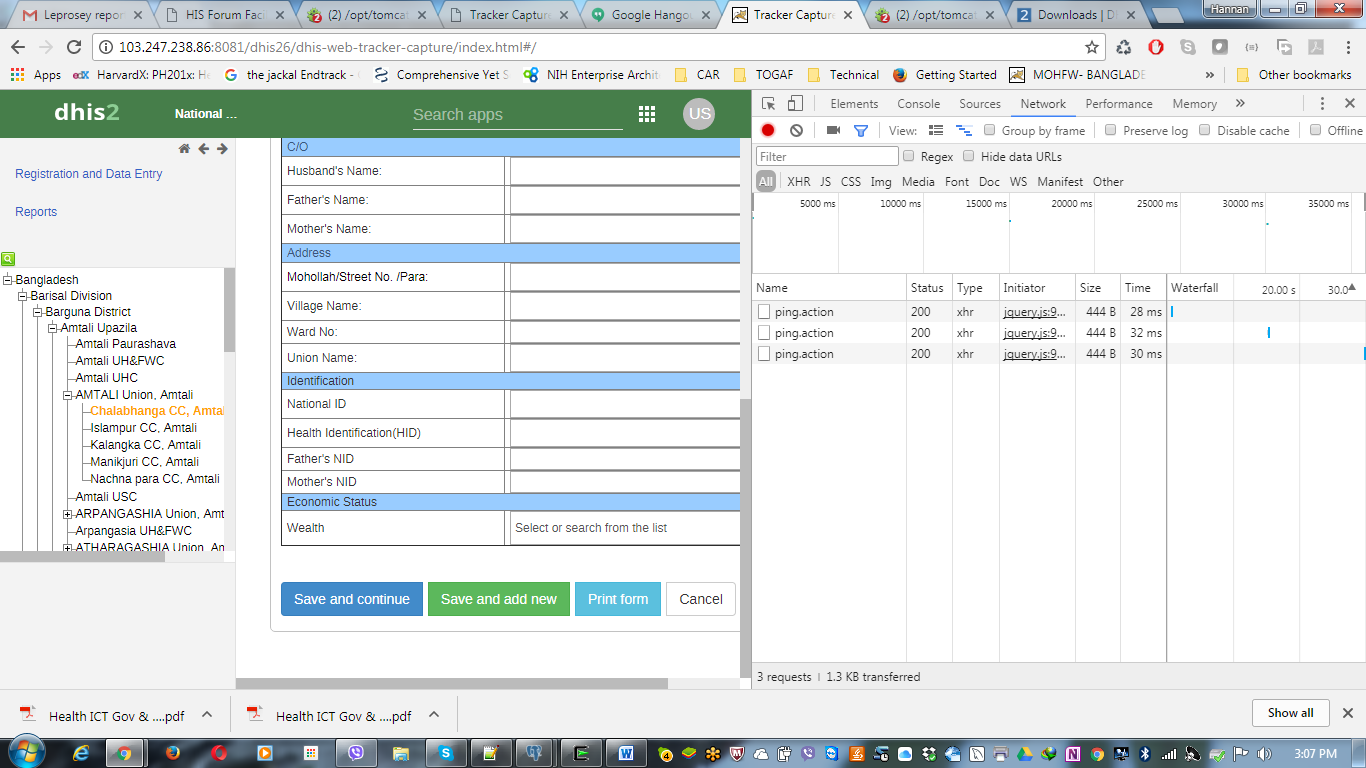Check the Disable cache option

1205,130
